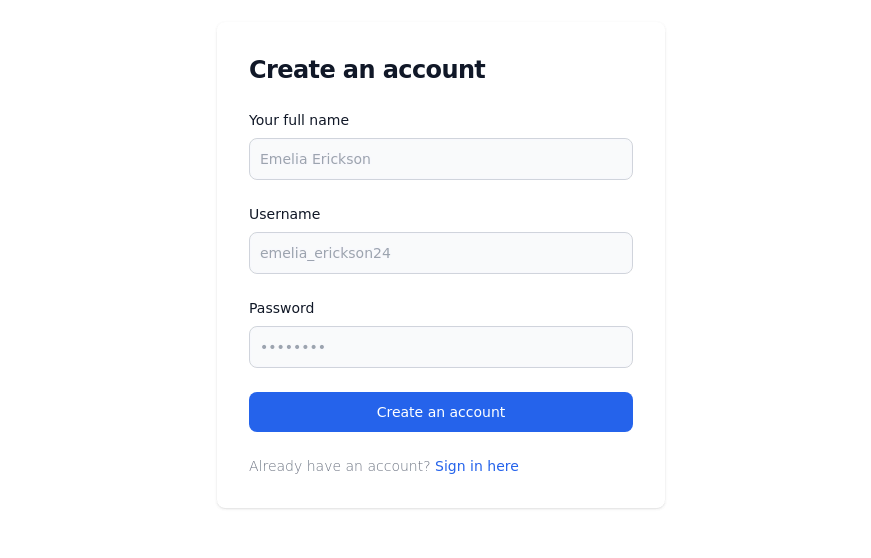
Task: Click the "Username" label text
Action: (x=284, y=214)
